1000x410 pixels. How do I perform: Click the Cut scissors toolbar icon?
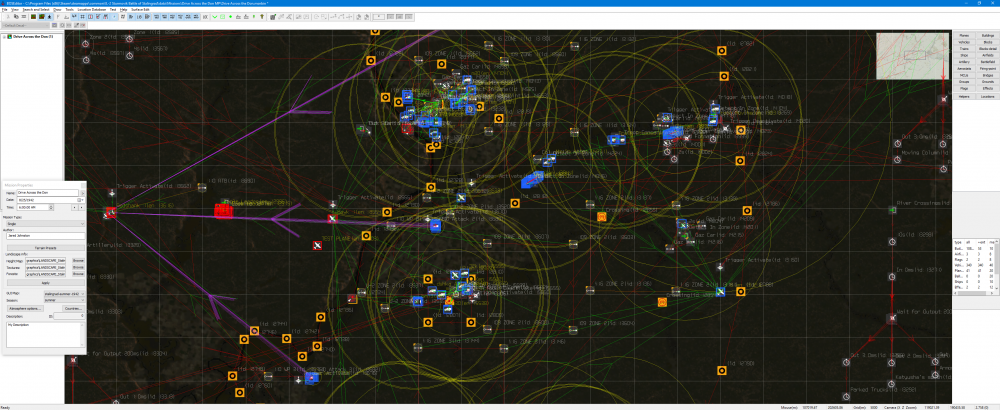pos(8,17)
